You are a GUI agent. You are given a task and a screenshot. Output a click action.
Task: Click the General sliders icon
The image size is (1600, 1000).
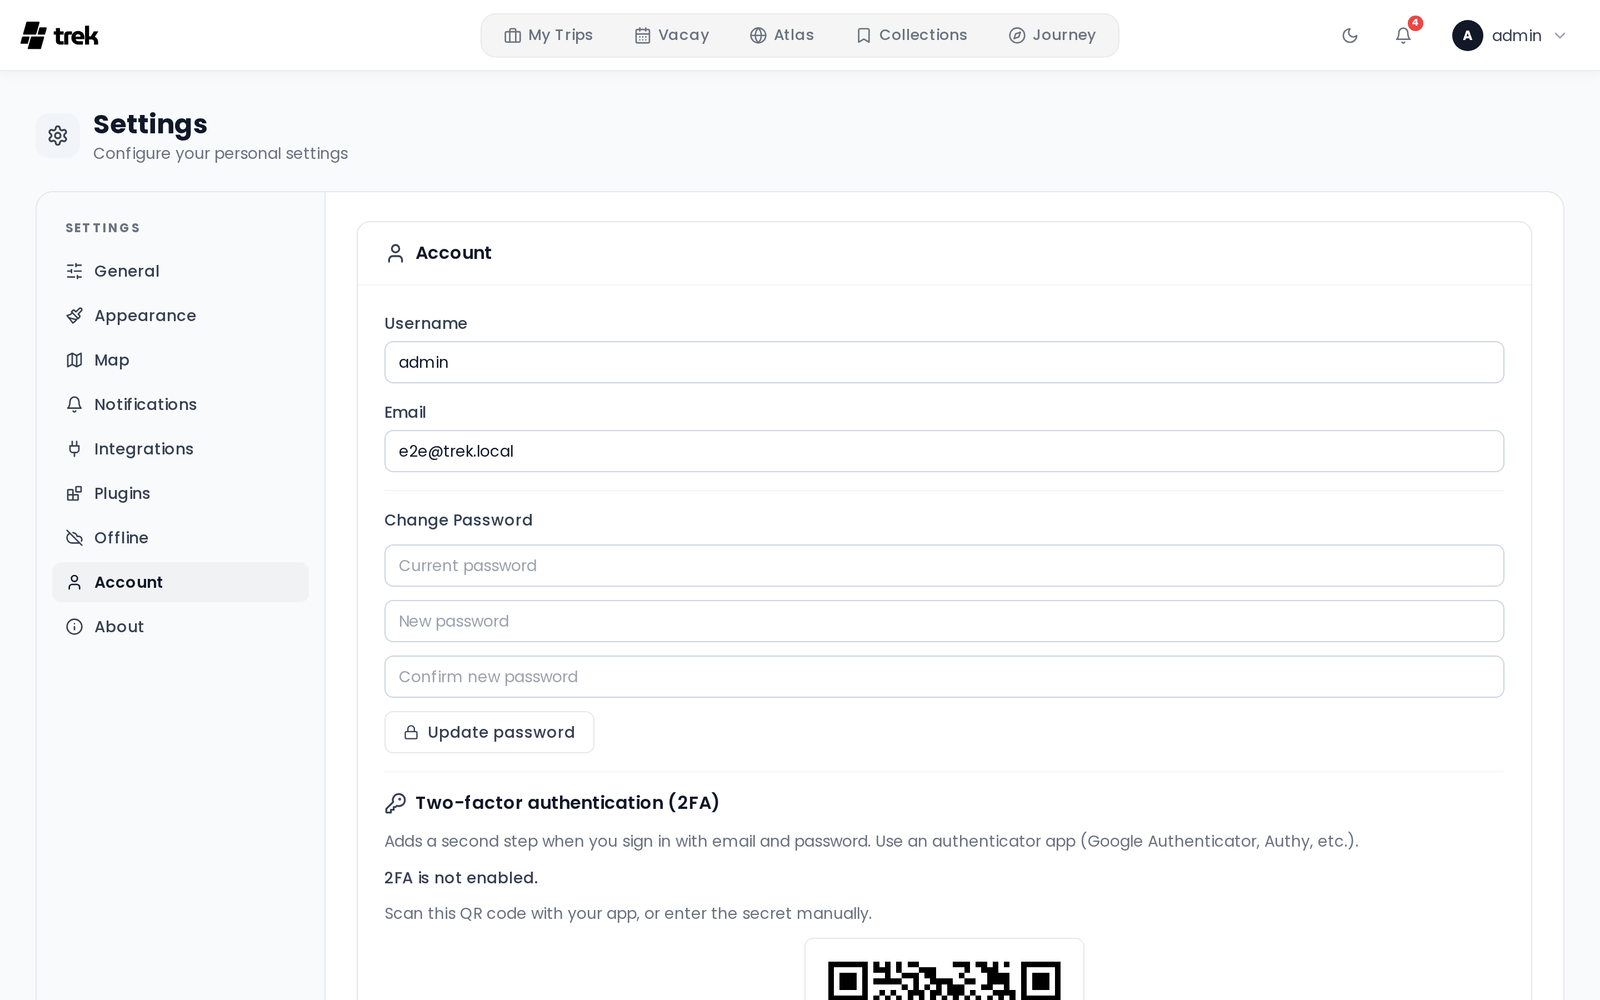74,271
